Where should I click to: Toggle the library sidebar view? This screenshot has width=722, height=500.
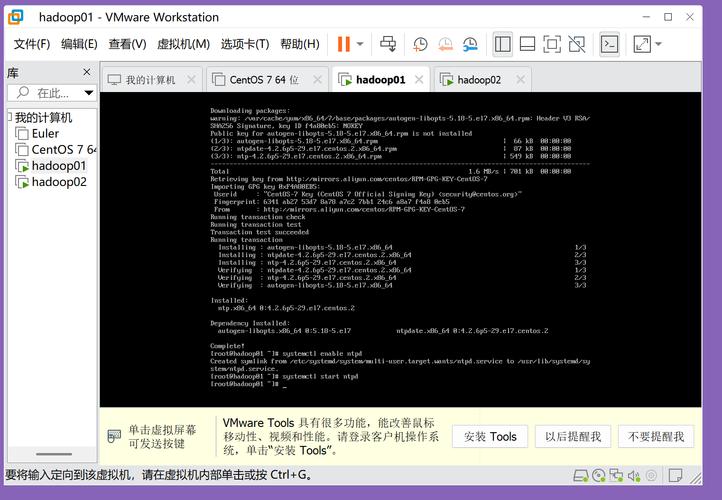[502, 44]
